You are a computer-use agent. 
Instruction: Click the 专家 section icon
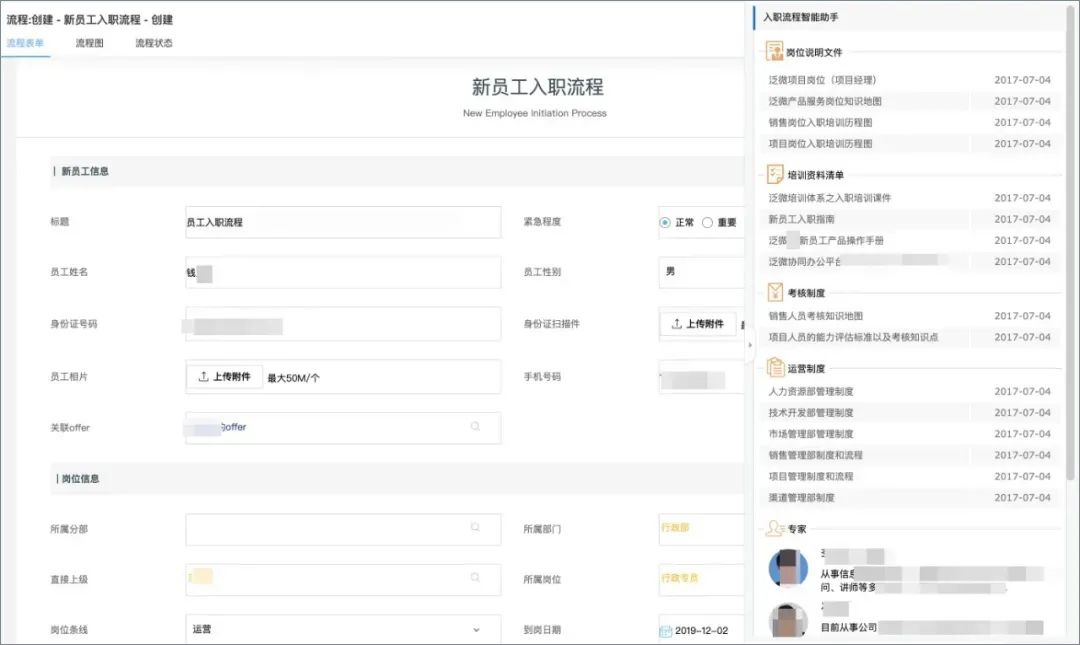click(776, 529)
